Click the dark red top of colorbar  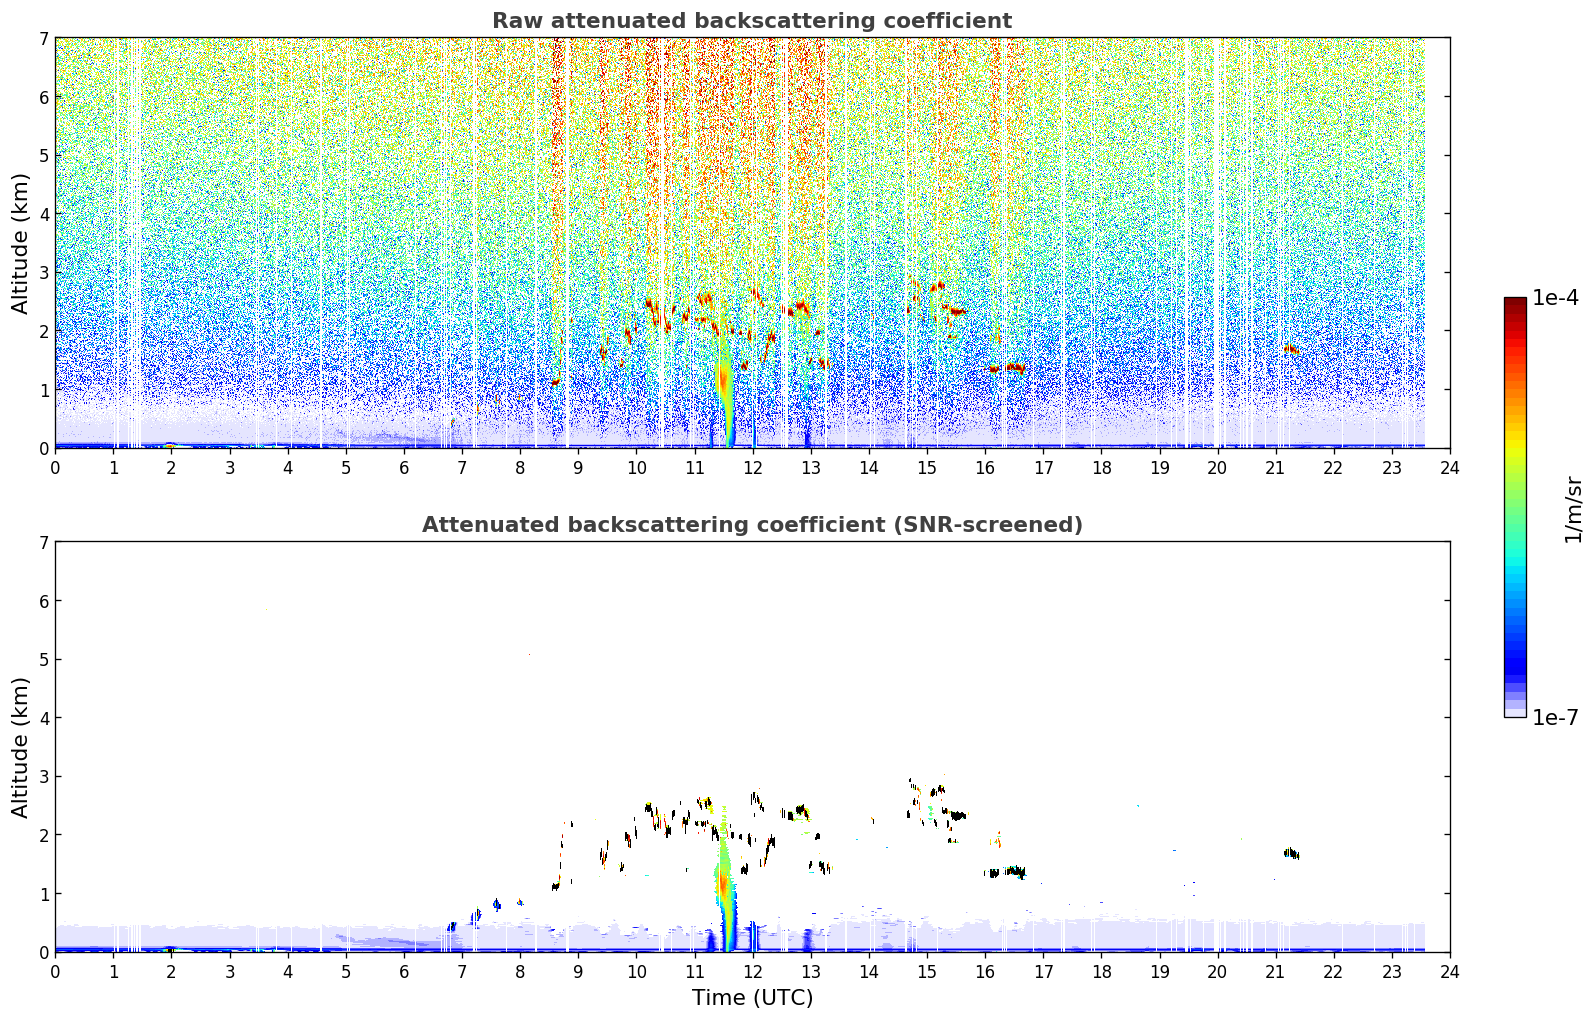click(1515, 306)
